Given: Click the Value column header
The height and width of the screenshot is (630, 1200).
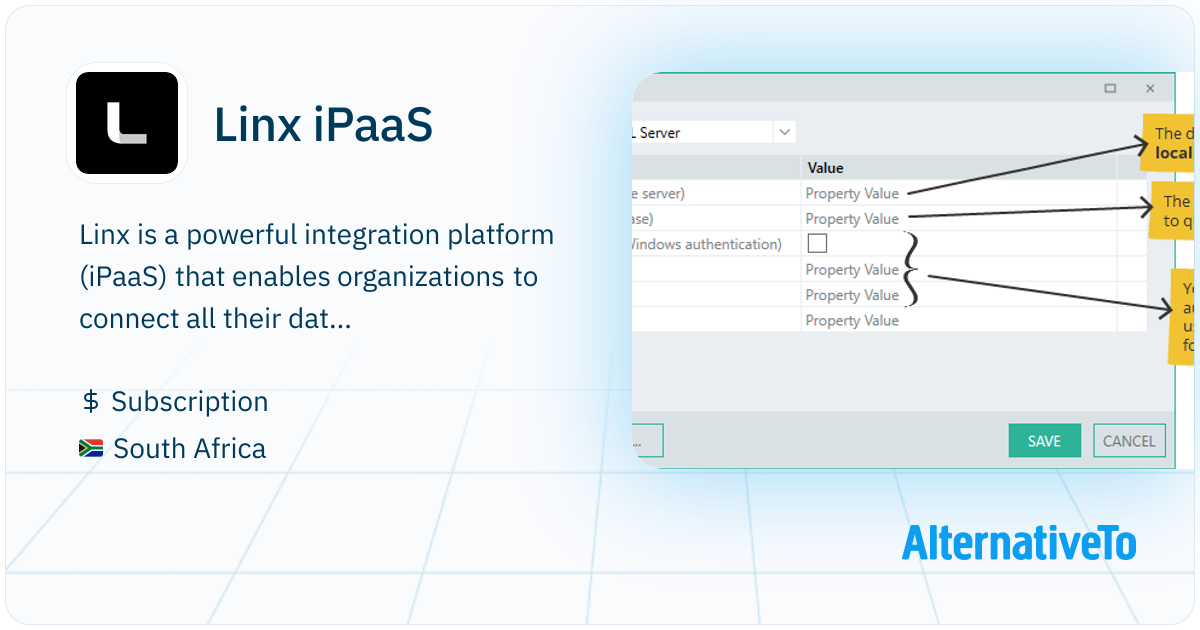Looking at the screenshot, I should (x=826, y=168).
